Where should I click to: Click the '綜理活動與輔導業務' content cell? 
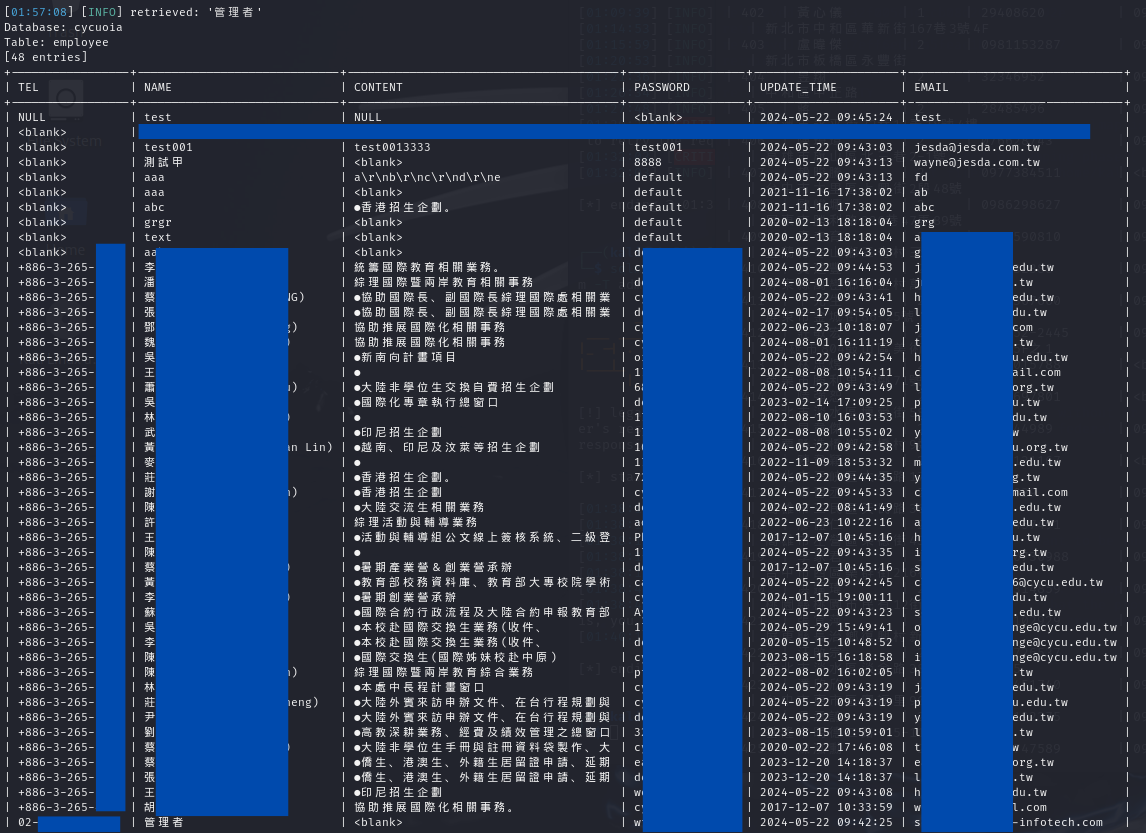(415, 522)
